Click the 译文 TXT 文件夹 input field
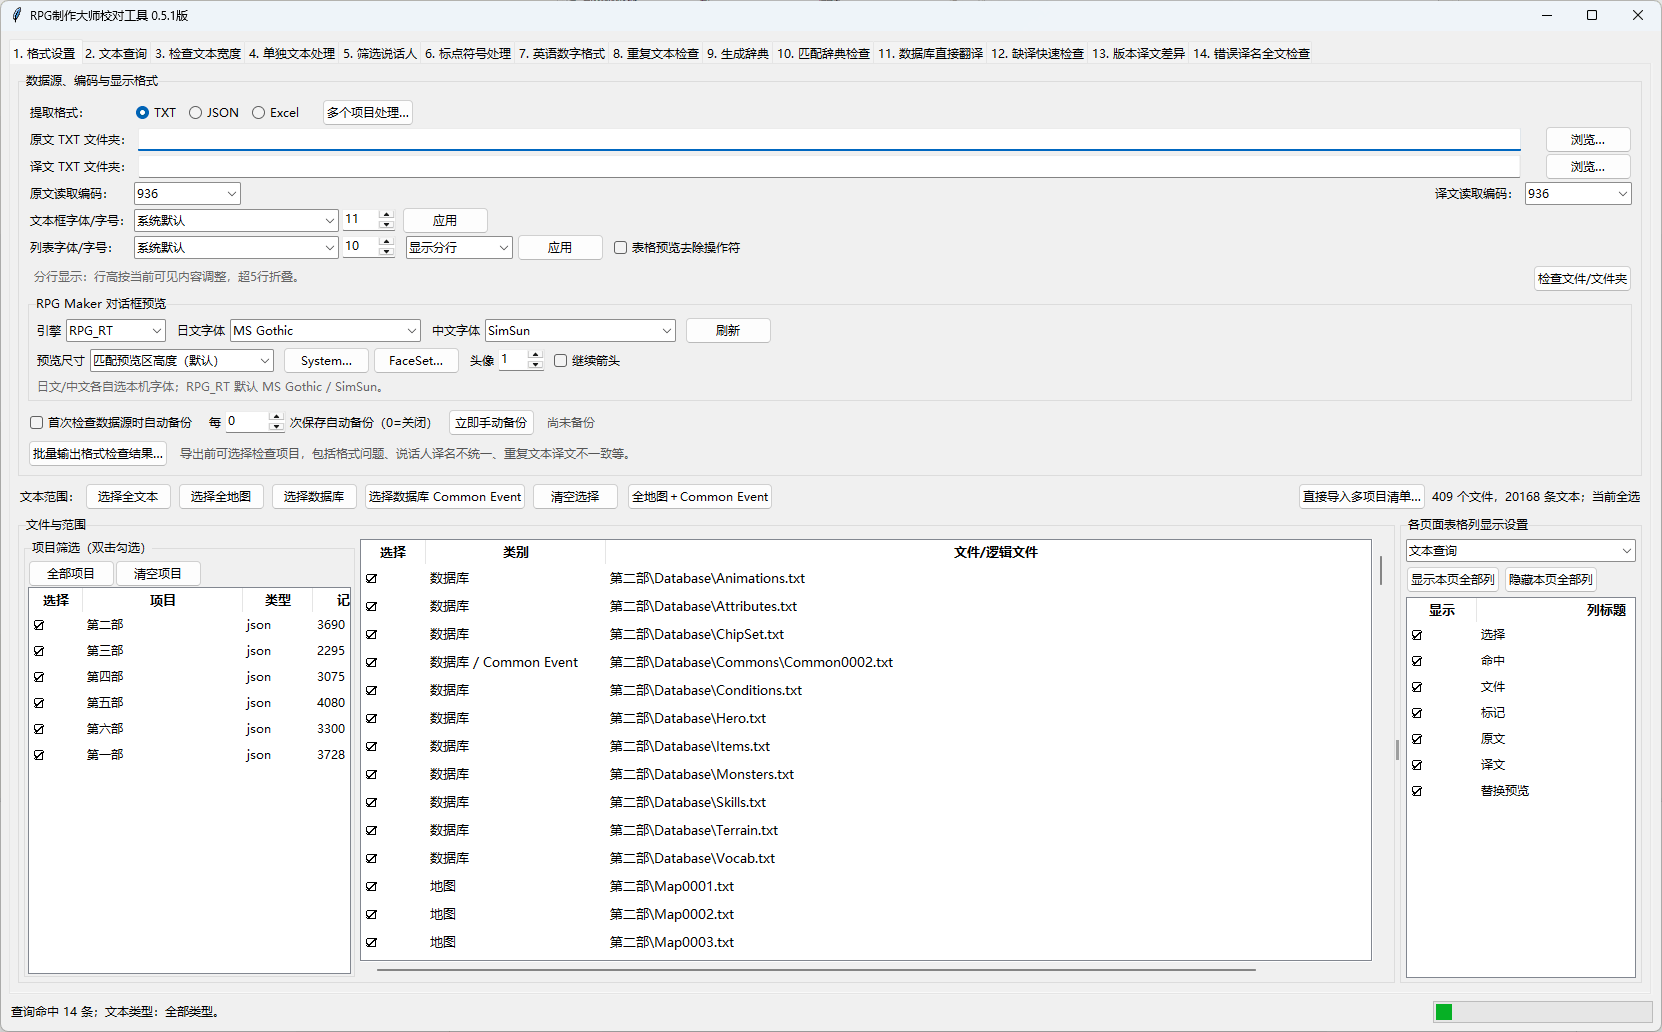This screenshot has height=1032, width=1662. (x=829, y=167)
